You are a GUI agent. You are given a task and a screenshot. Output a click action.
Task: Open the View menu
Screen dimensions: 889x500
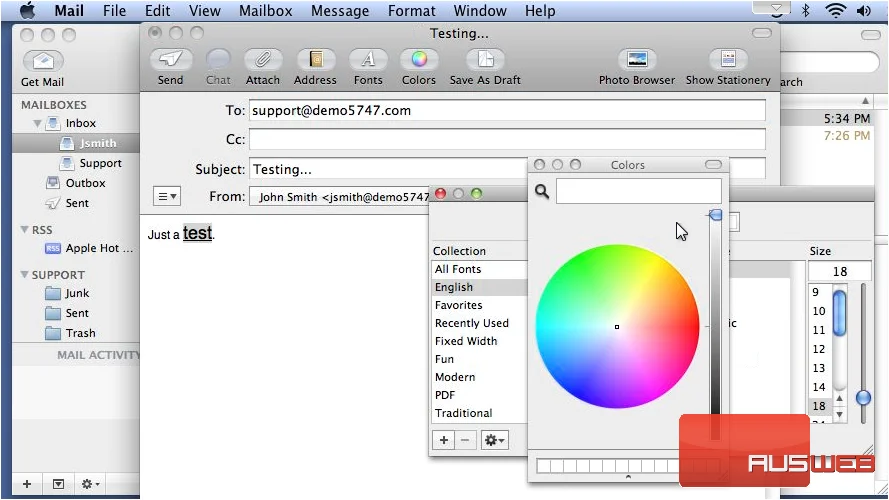pyautogui.click(x=205, y=11)
